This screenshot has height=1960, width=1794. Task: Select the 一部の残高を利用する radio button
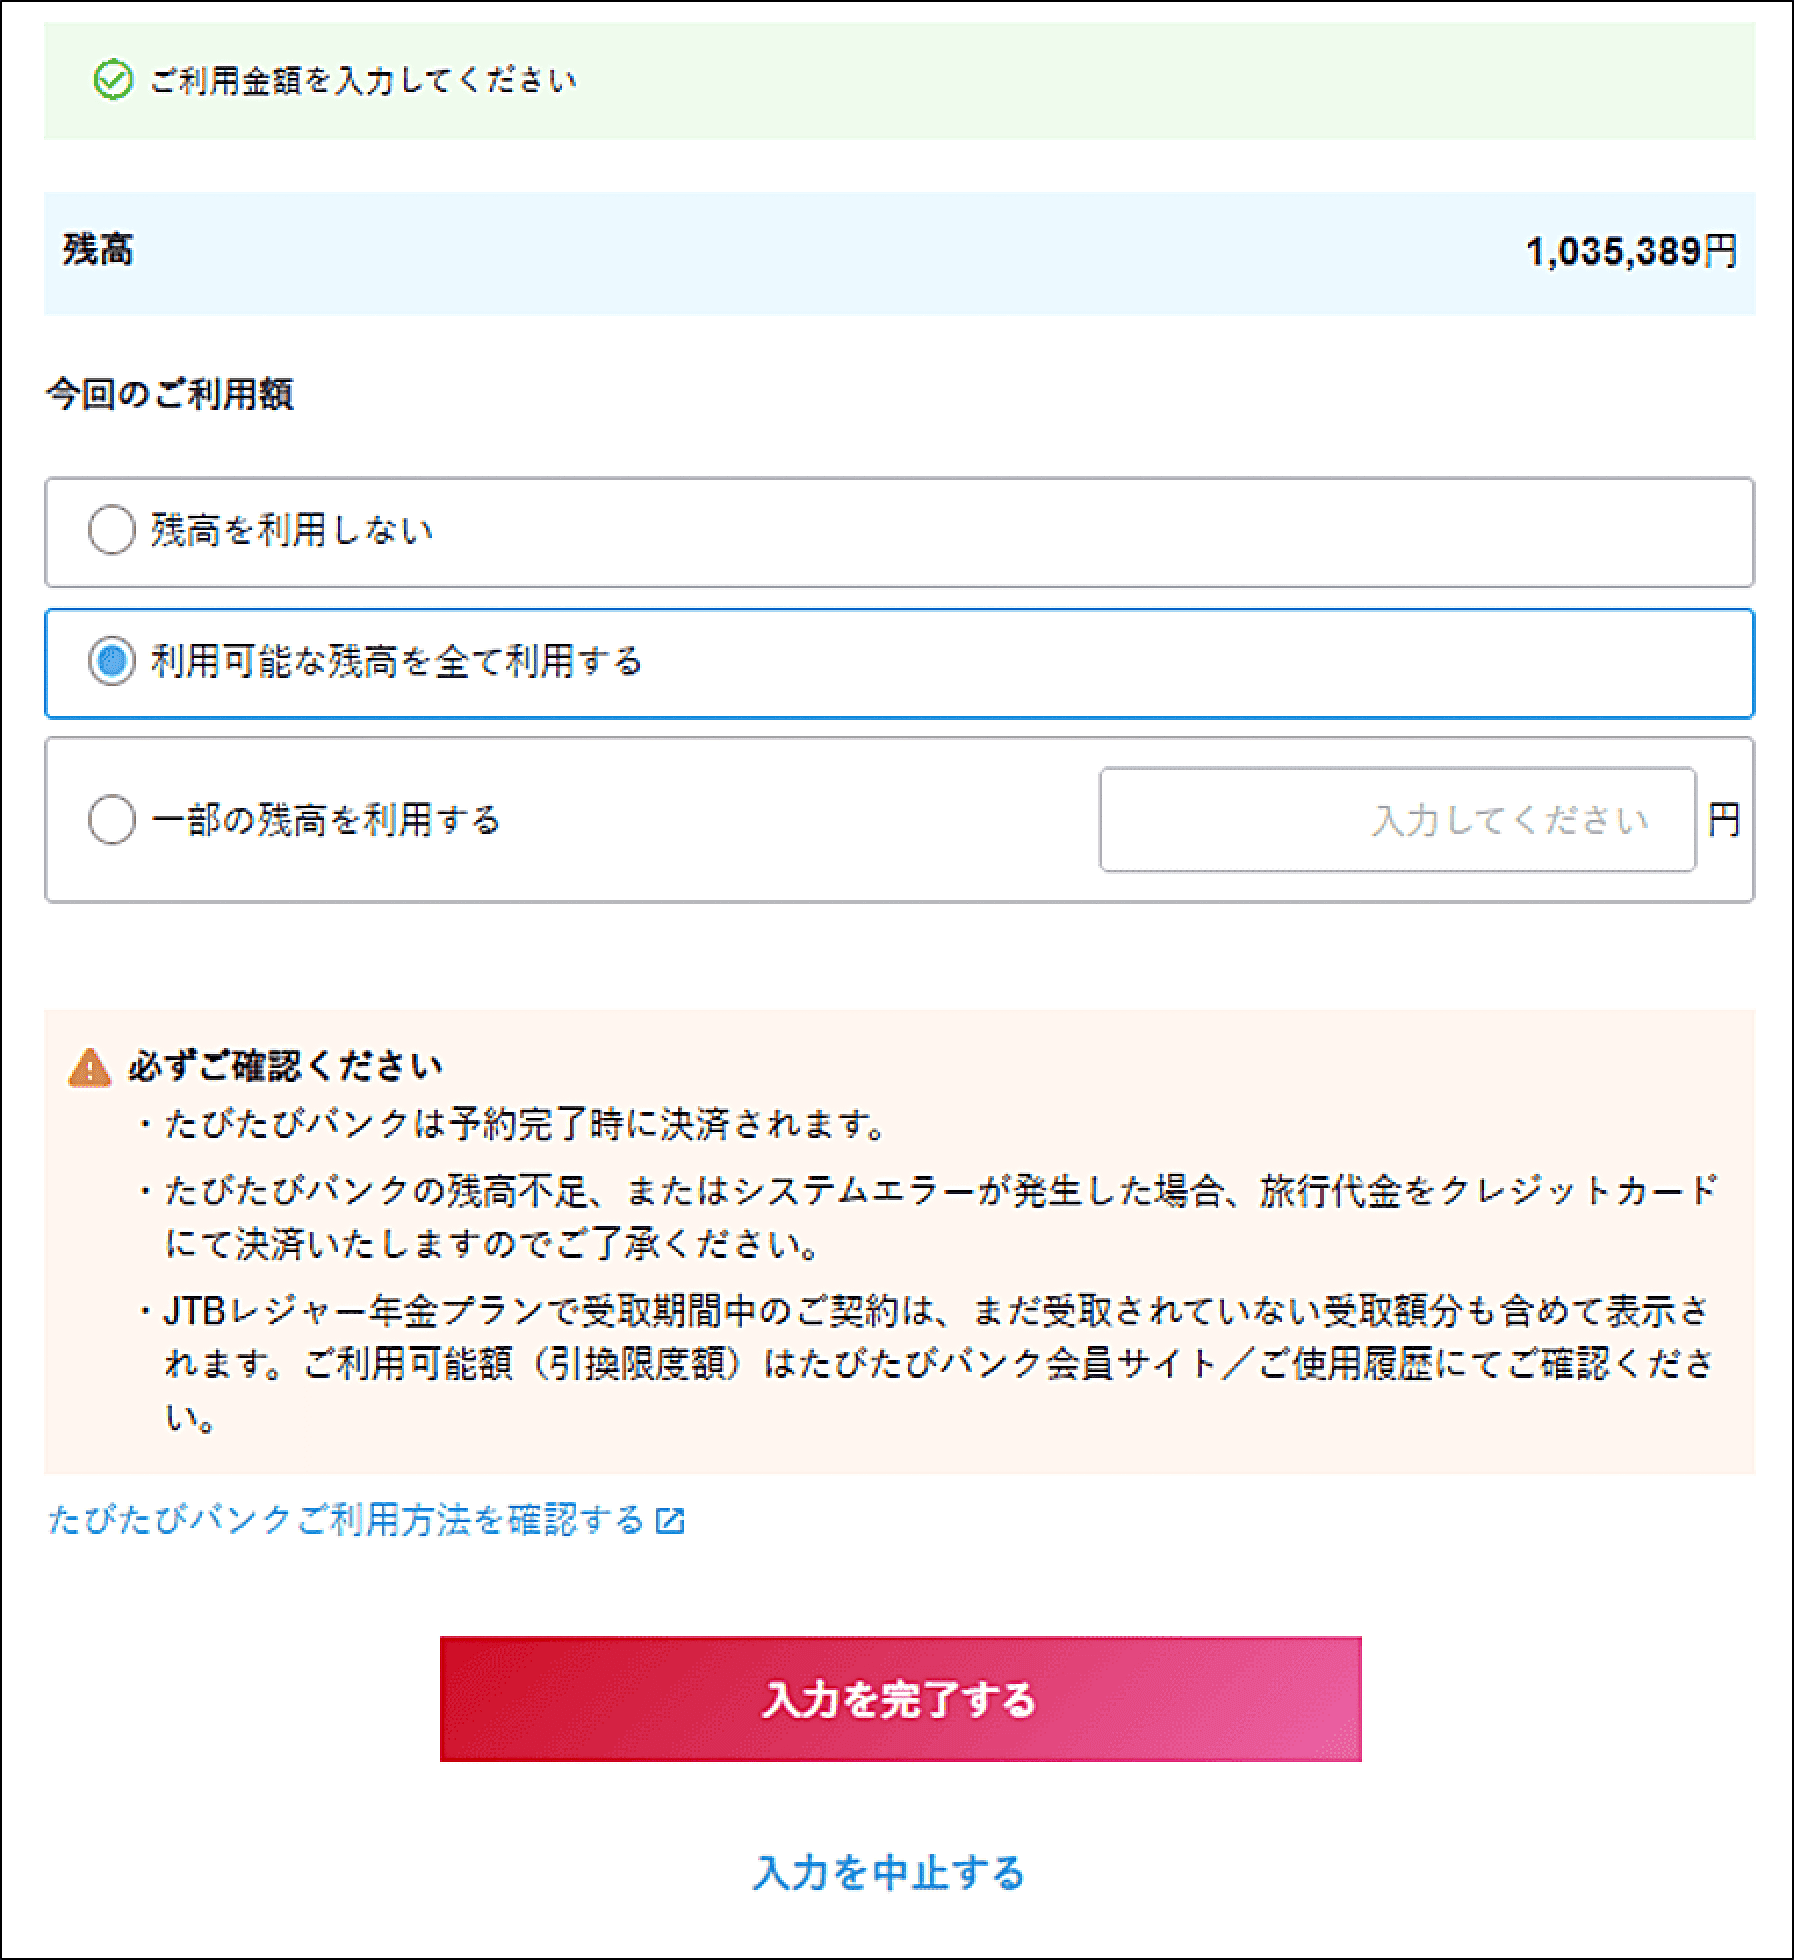point(112,820)
